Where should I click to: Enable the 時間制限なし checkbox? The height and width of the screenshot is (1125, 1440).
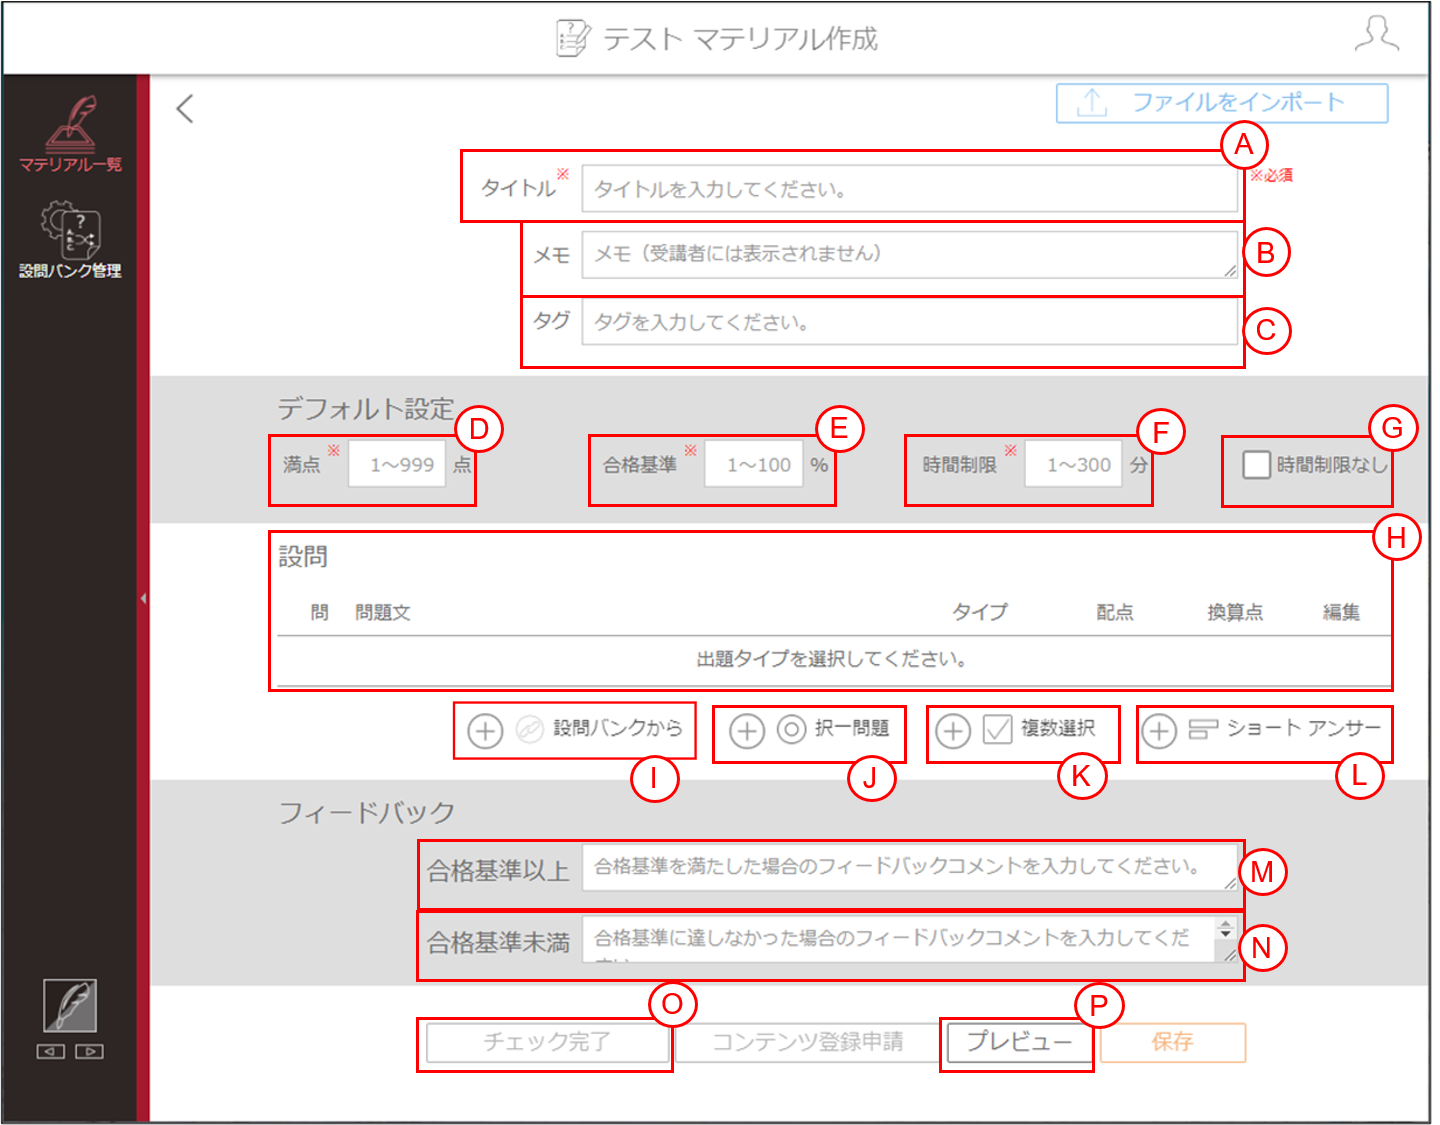click(1256, 465)
